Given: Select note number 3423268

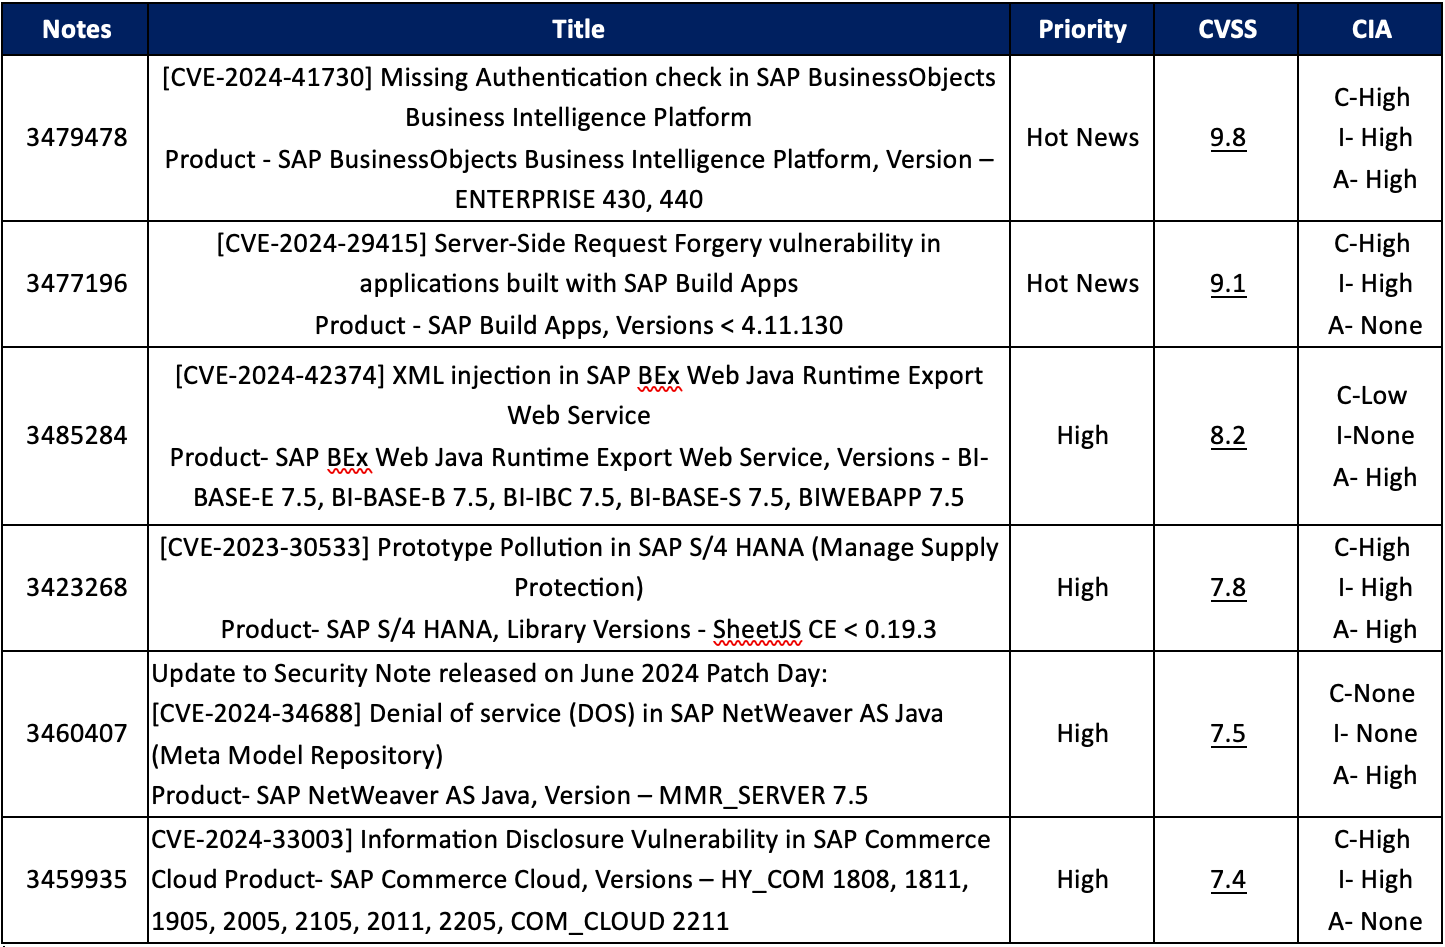Looking at the screenshot, I should click(77, 588).
